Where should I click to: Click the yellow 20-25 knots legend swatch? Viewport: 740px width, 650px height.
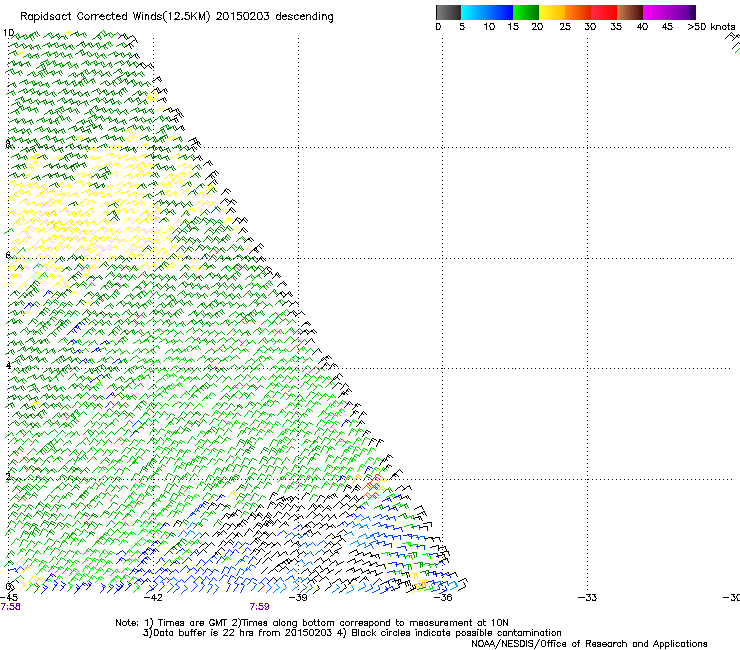(x=552, y=12)
